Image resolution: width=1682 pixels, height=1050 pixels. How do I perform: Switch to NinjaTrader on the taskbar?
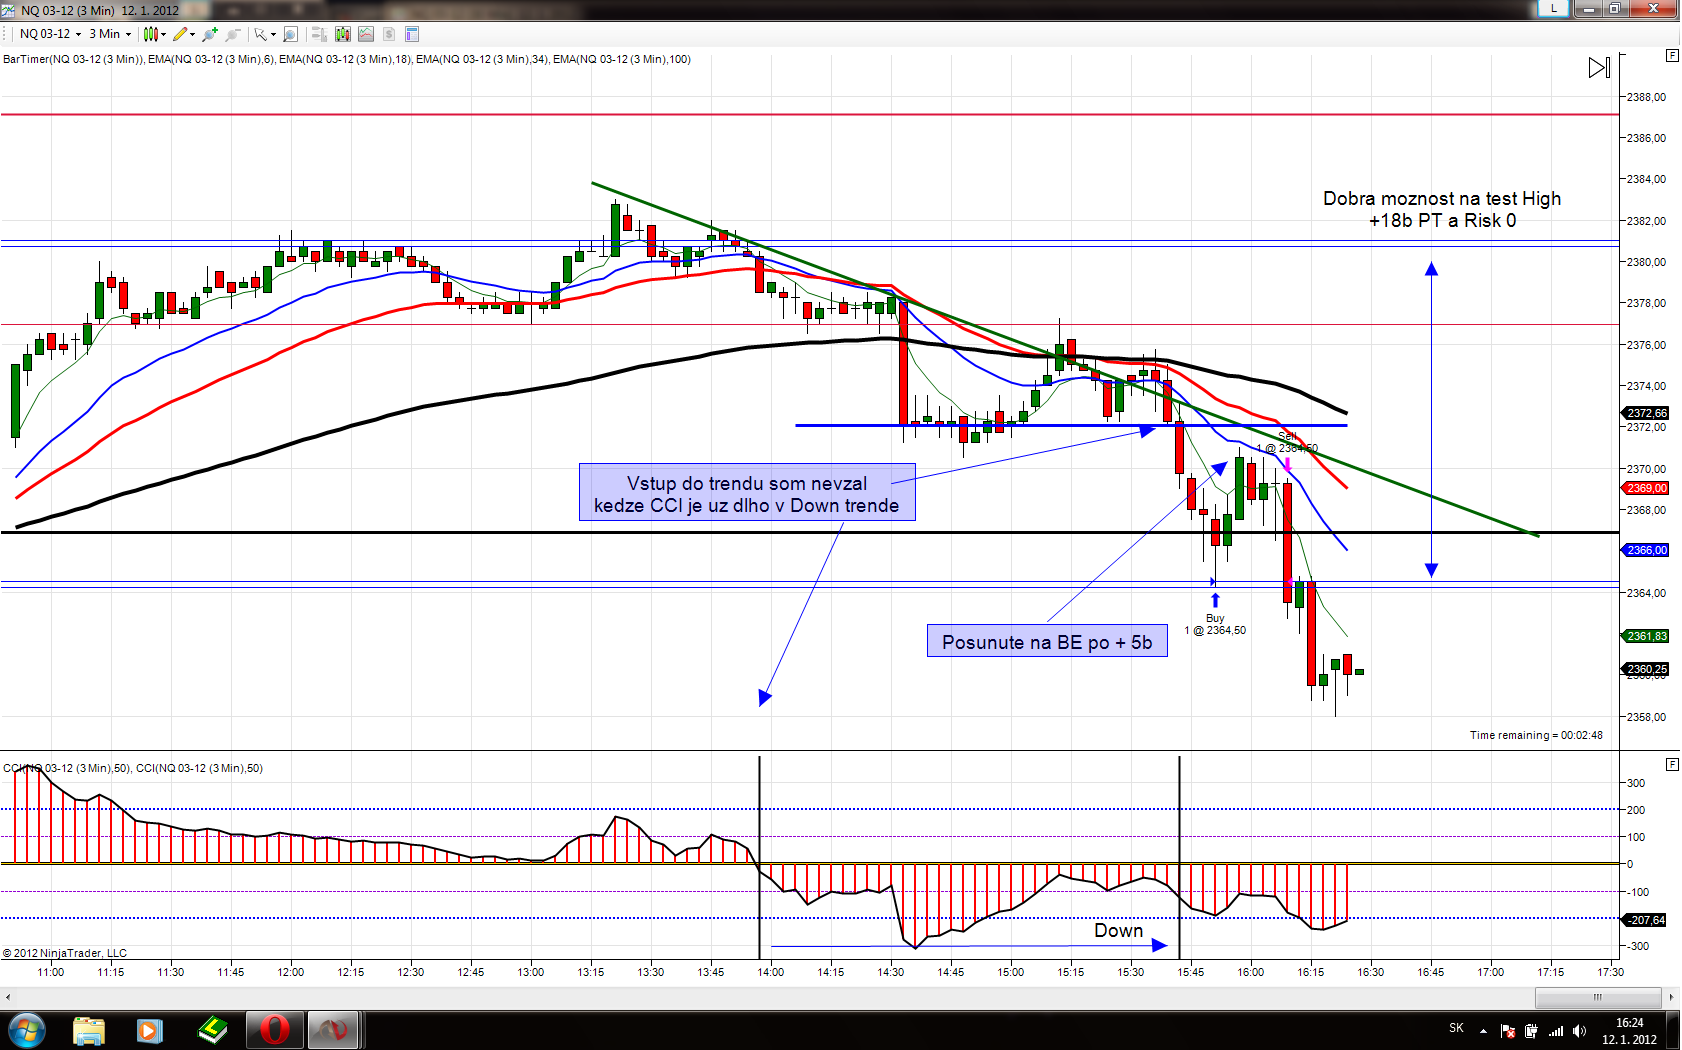[x=334, y=1030]
